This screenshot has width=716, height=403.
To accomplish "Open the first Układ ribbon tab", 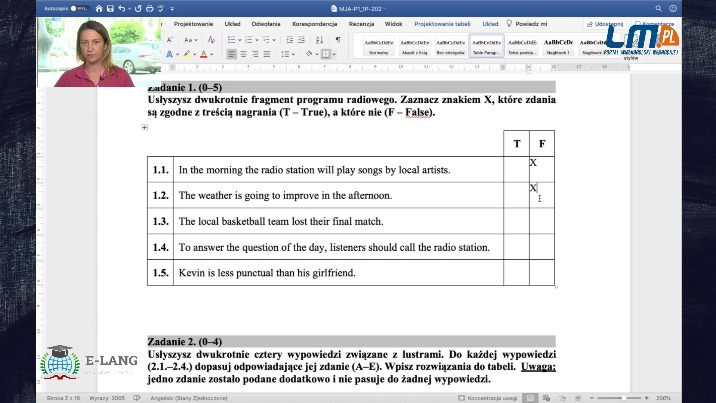I will [232, 24].
